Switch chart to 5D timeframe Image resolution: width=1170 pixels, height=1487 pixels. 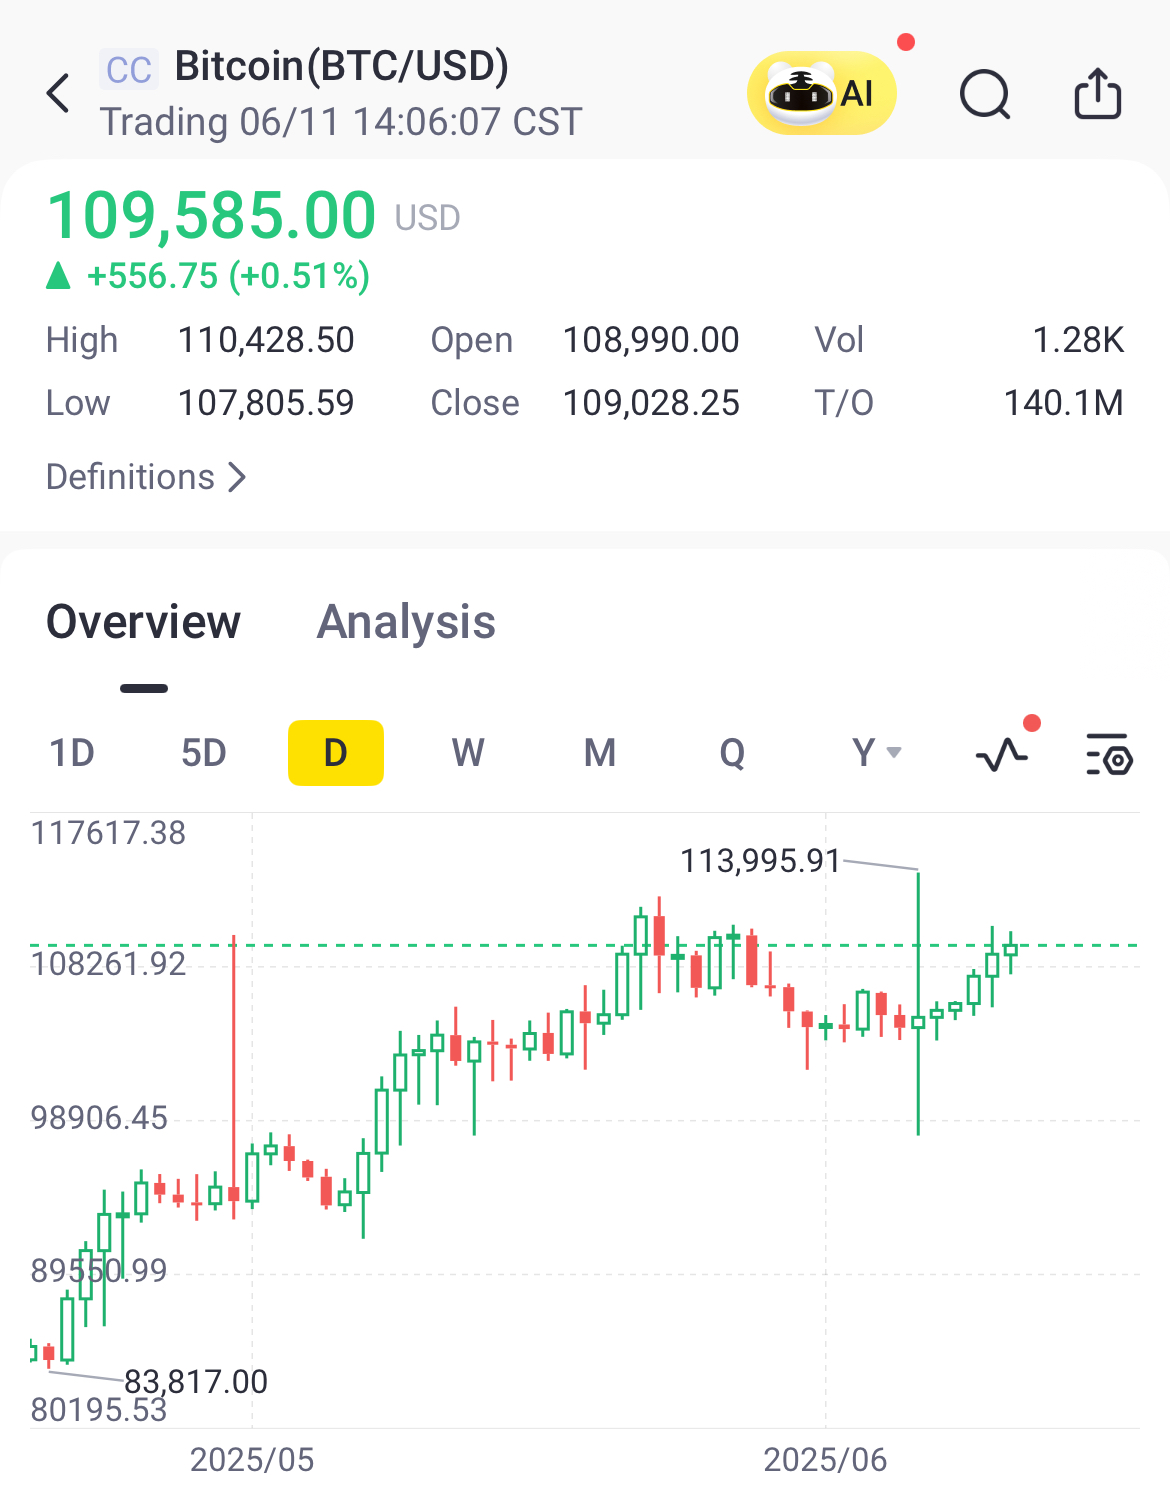(204, 752)
